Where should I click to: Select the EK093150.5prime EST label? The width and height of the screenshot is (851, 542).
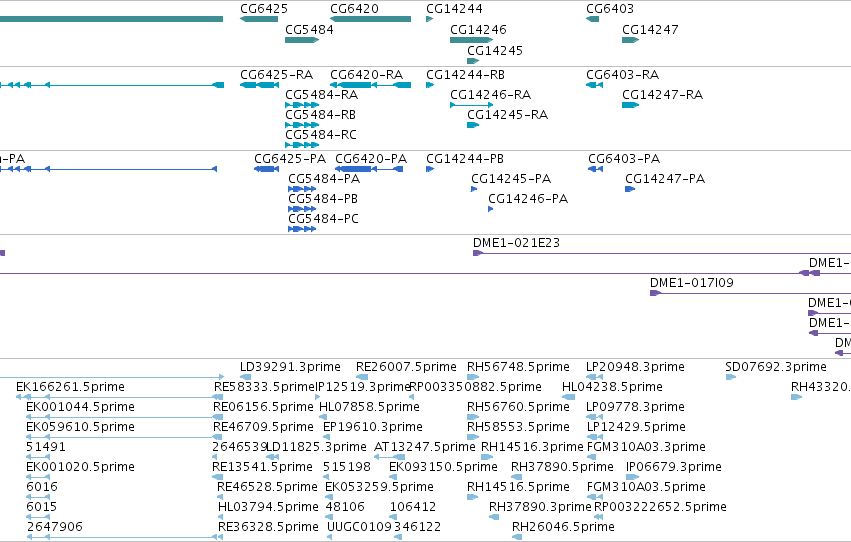click(x=443, y=468)
